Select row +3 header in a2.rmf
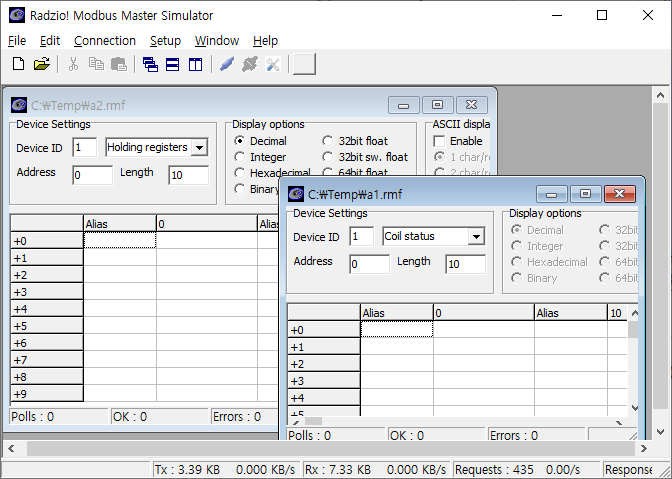 pyautogui.click(x=47, y=292)
